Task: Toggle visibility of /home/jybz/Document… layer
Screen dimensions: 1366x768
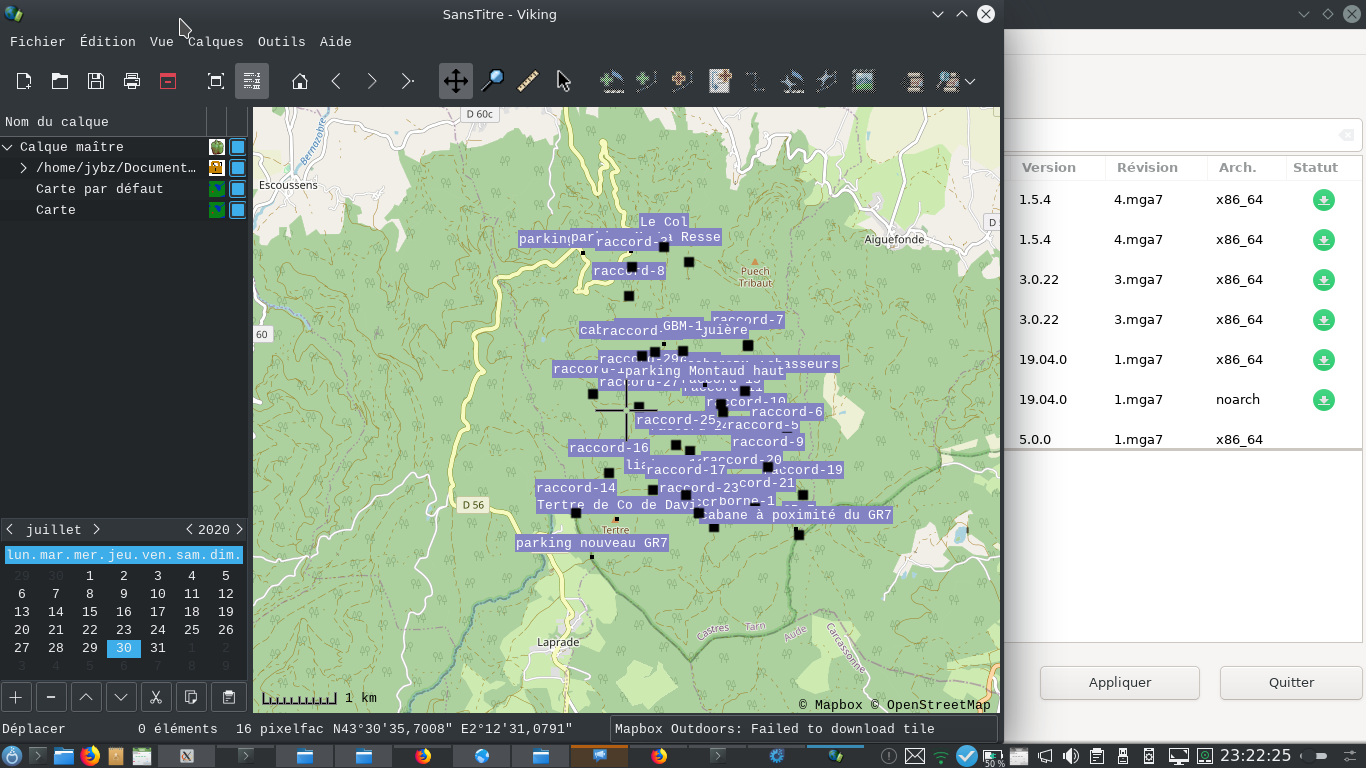Action: (238, 168)
